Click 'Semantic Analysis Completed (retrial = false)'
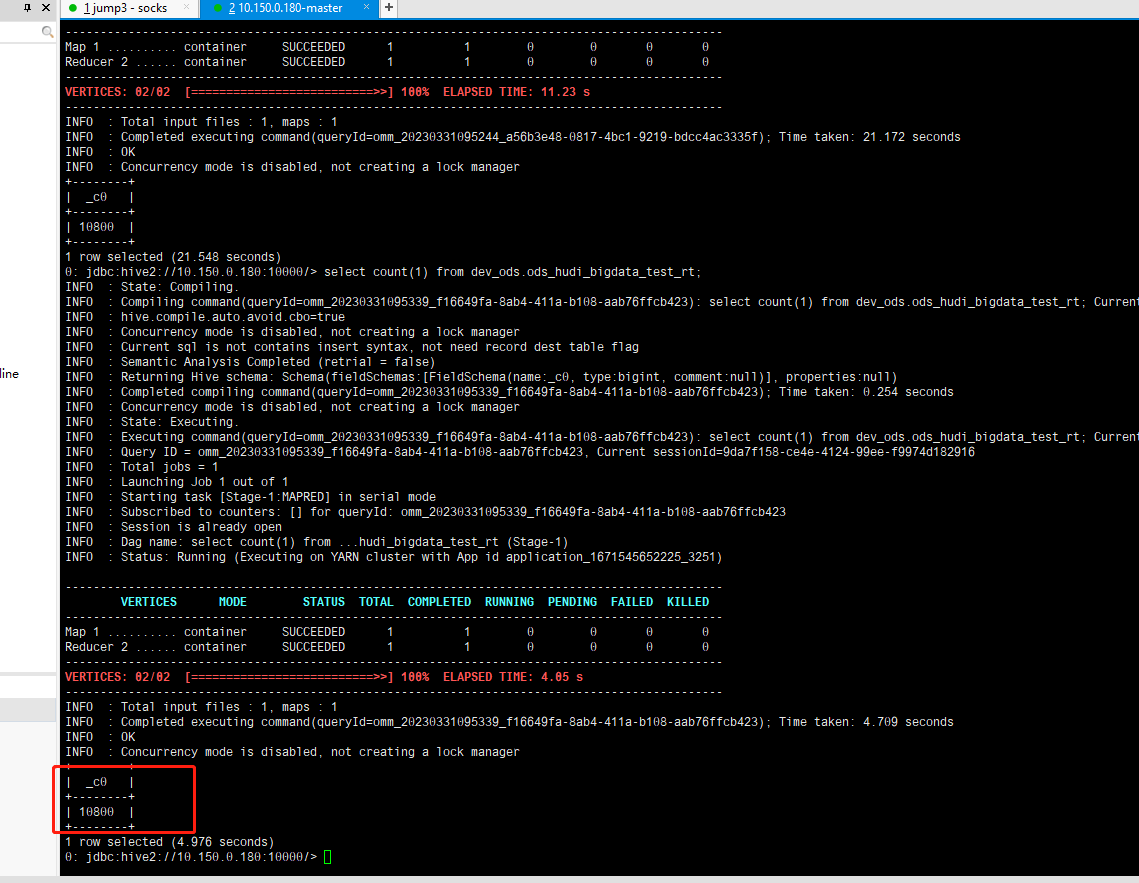 [277, 362]
